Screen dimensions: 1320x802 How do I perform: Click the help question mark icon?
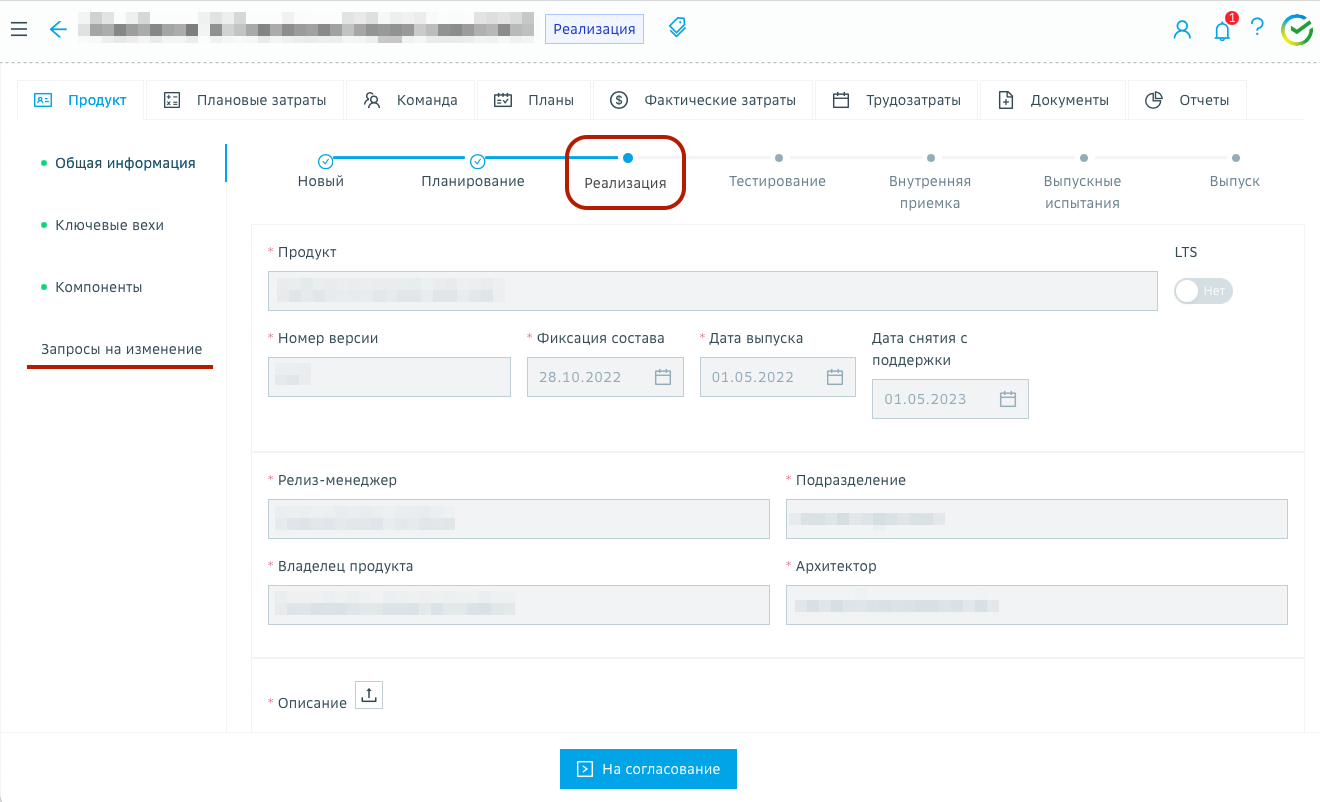1257,28
